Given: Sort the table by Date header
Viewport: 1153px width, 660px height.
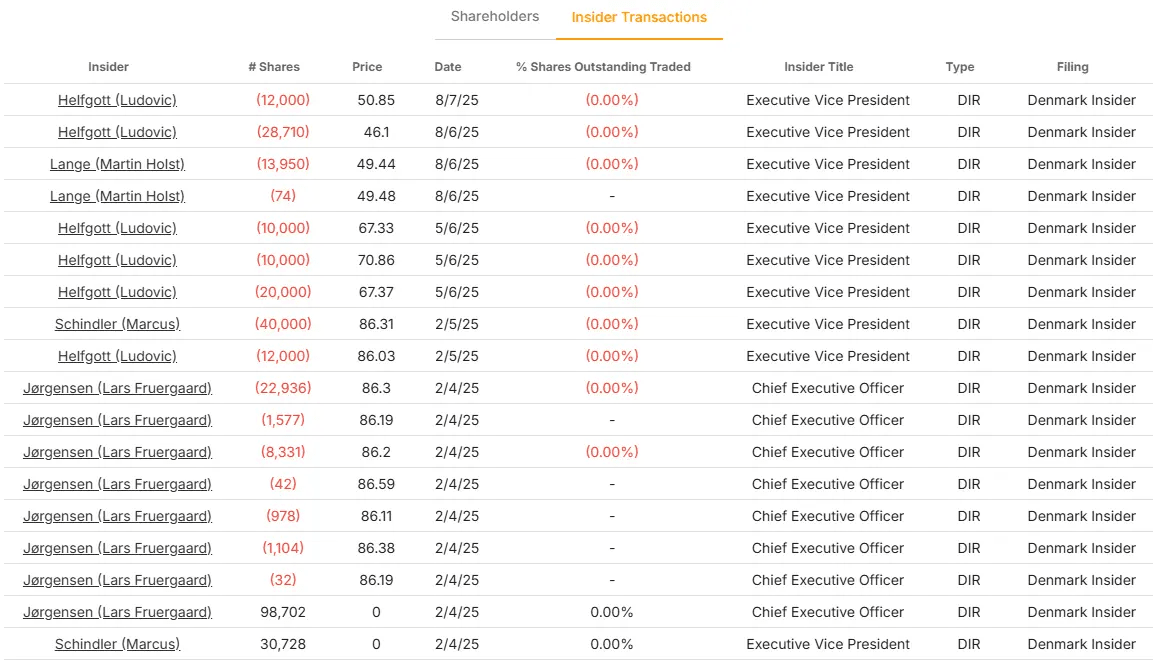Looking at the screenshot, I should (448, 67).
